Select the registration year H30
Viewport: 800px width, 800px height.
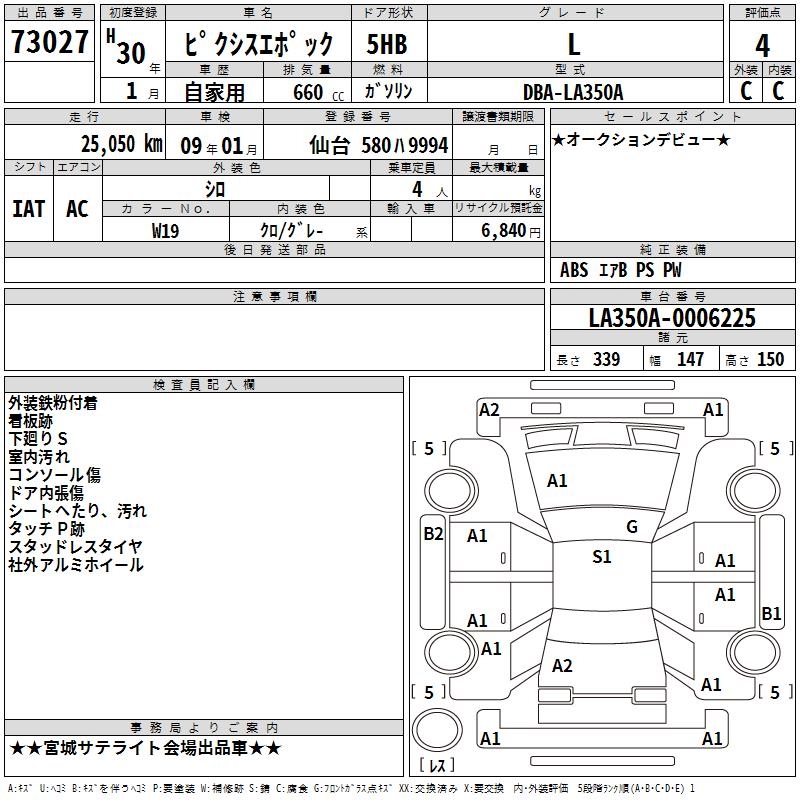click(x=127, y=47)
